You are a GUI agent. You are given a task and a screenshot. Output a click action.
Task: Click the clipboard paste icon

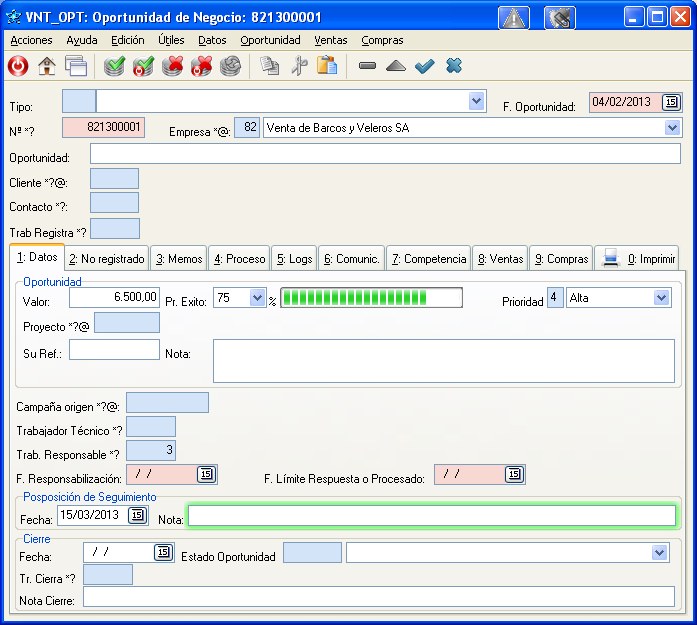tap(327, 65)
